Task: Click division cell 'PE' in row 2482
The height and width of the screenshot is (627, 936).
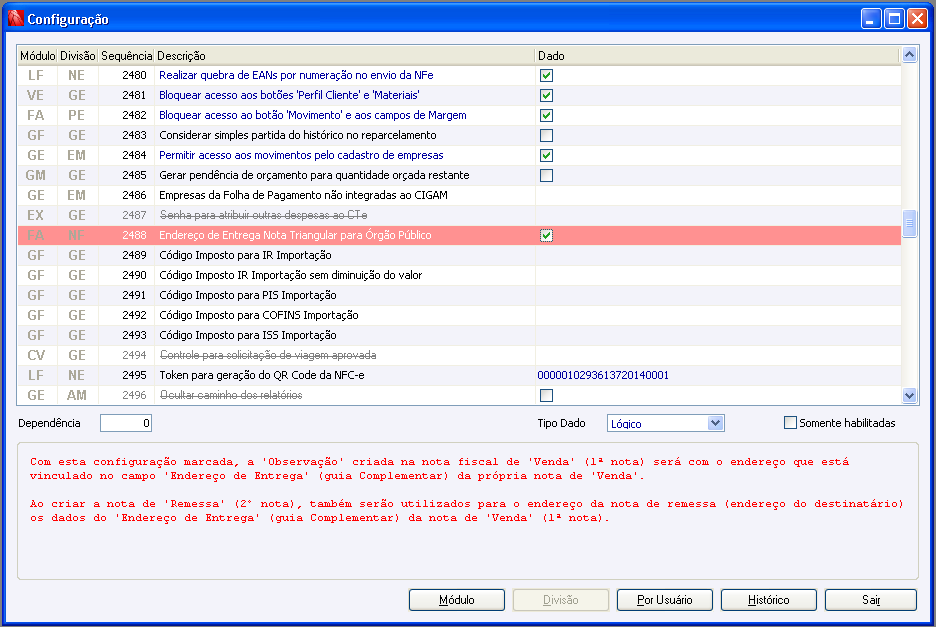Action: pyautogui.click(x=76, y=115)
